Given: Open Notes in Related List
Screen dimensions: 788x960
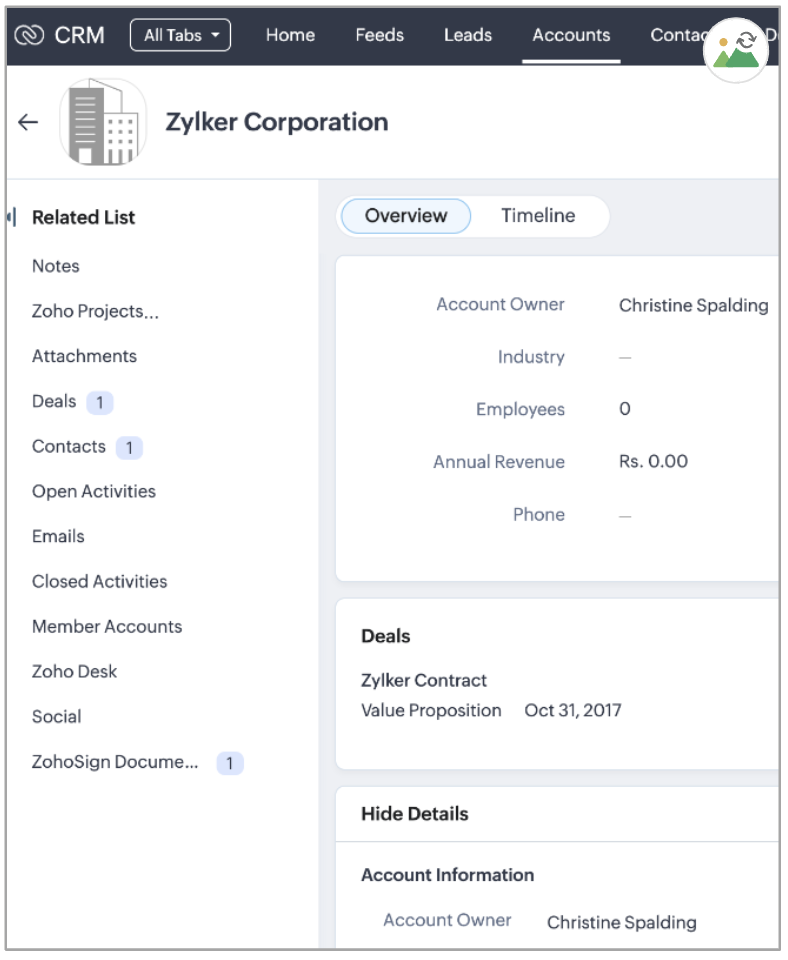Looking at the screenshot, I should pyautogui.click(x=56, y=266).
